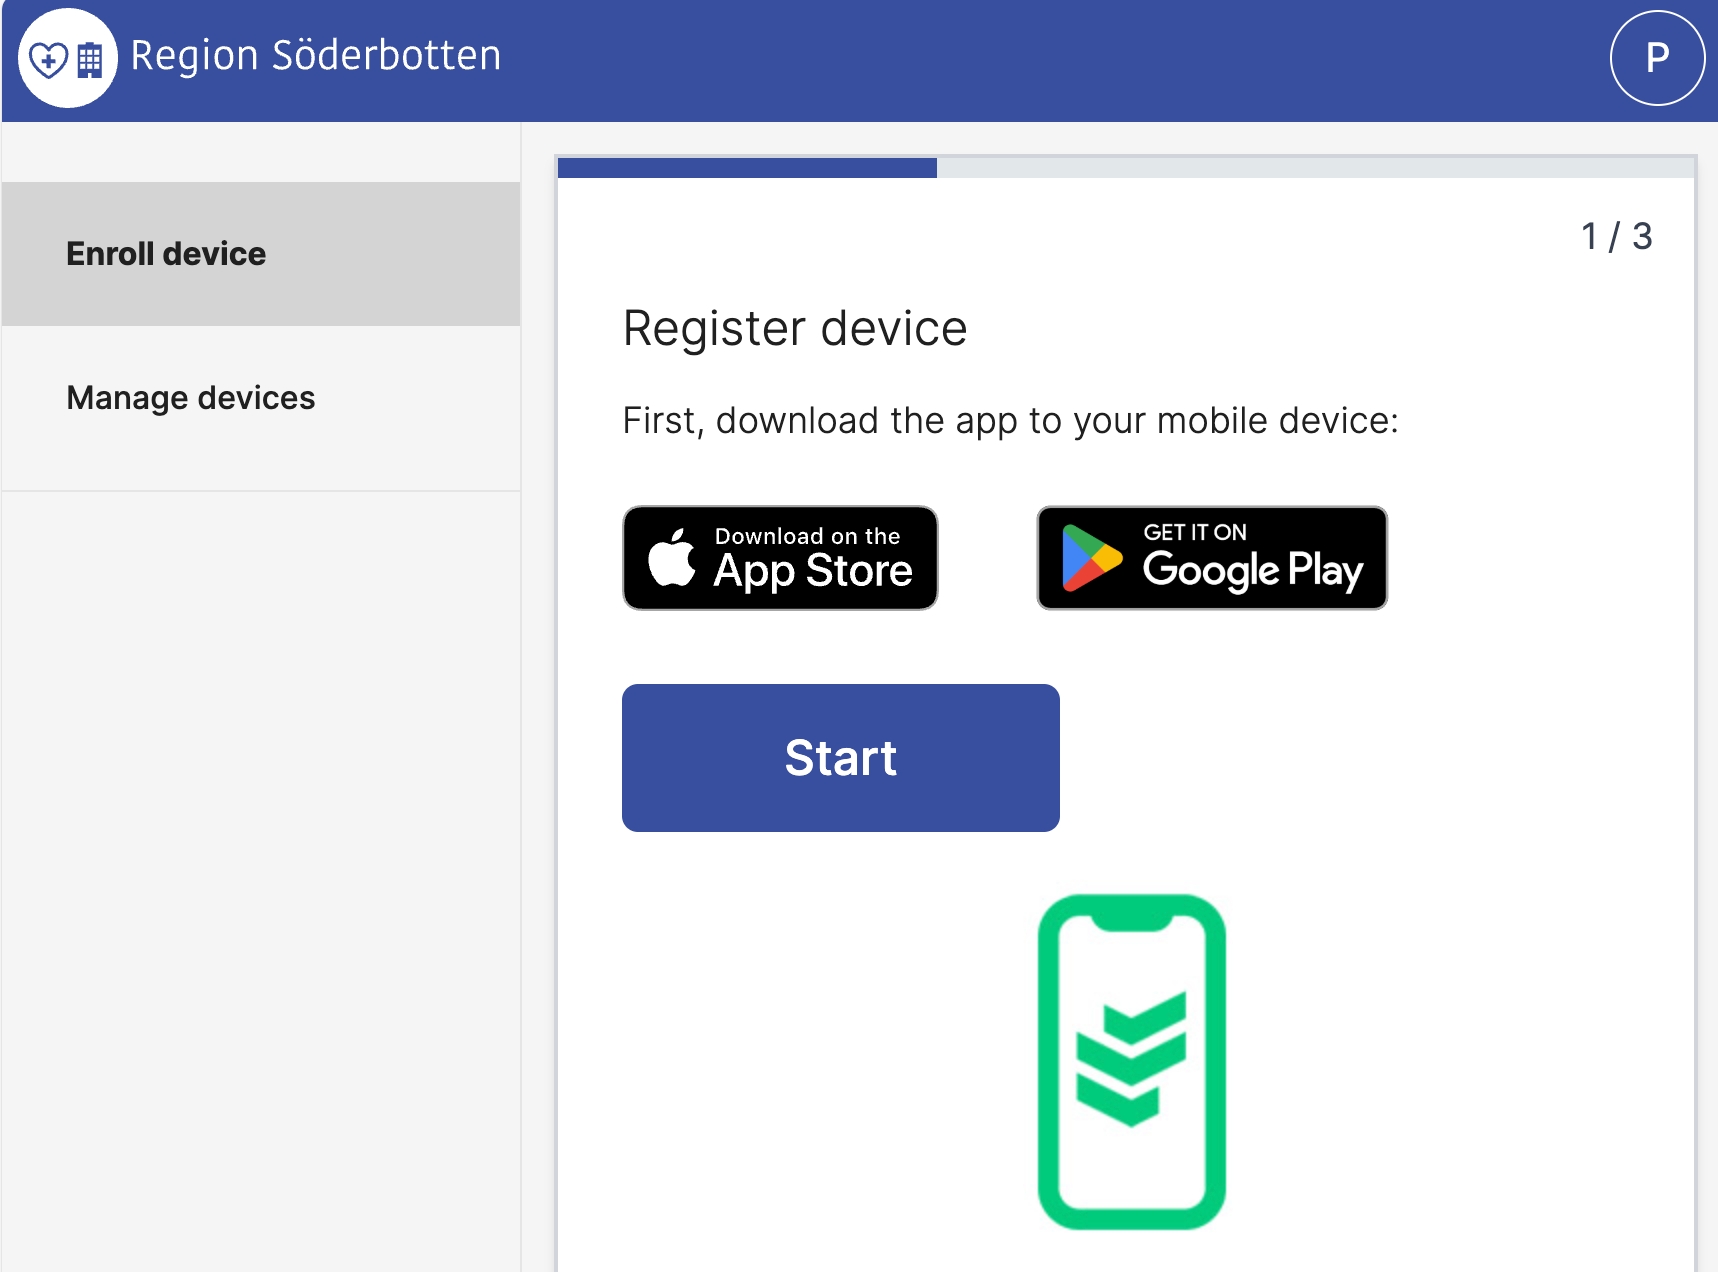
Task: Open Manage devices in the sidebar
Action: click(x=191, y=398)
